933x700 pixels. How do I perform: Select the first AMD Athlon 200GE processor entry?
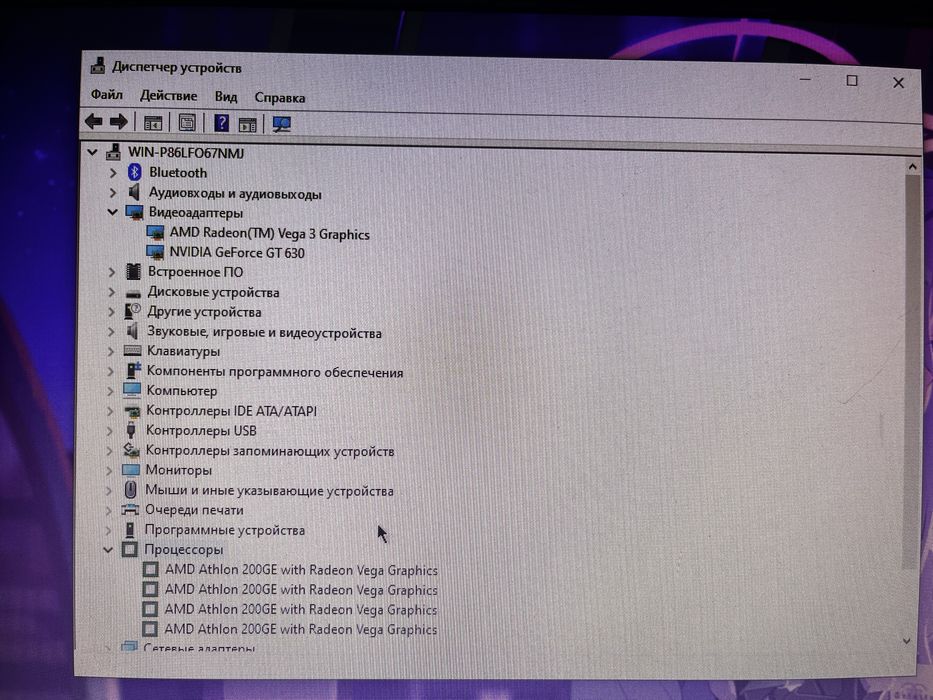tap(301, 570)
